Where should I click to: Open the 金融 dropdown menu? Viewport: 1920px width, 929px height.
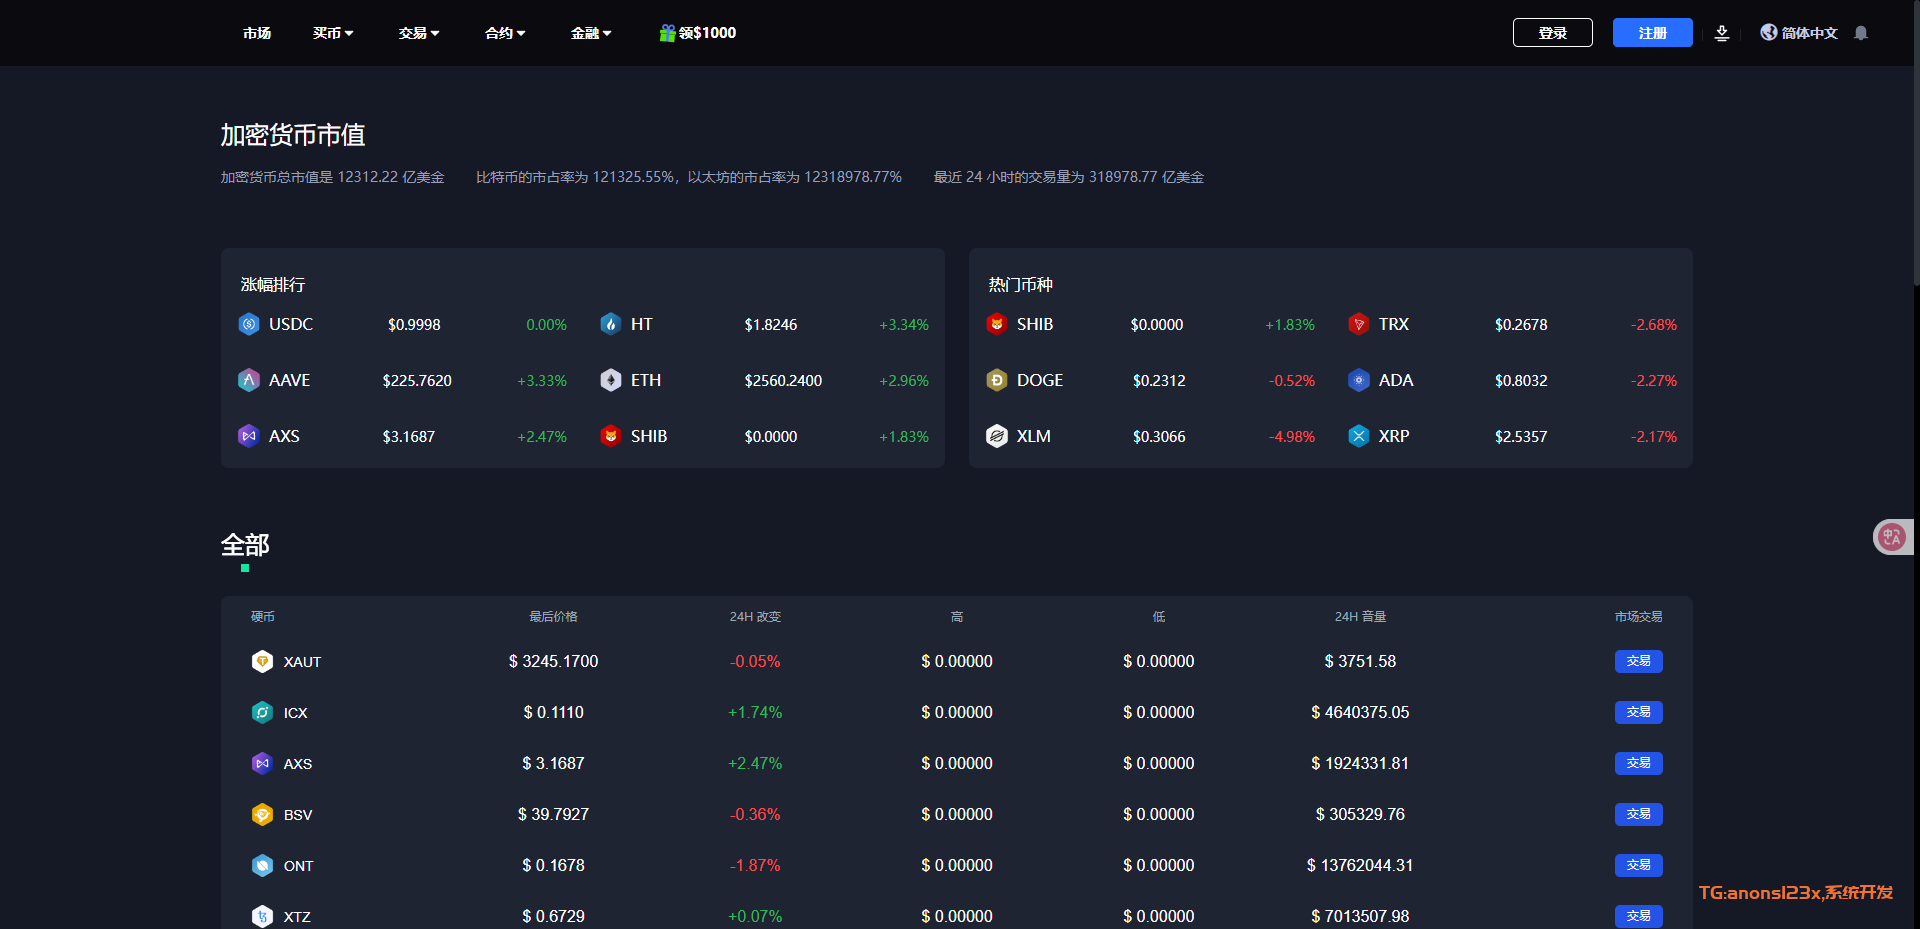[591, 33]
